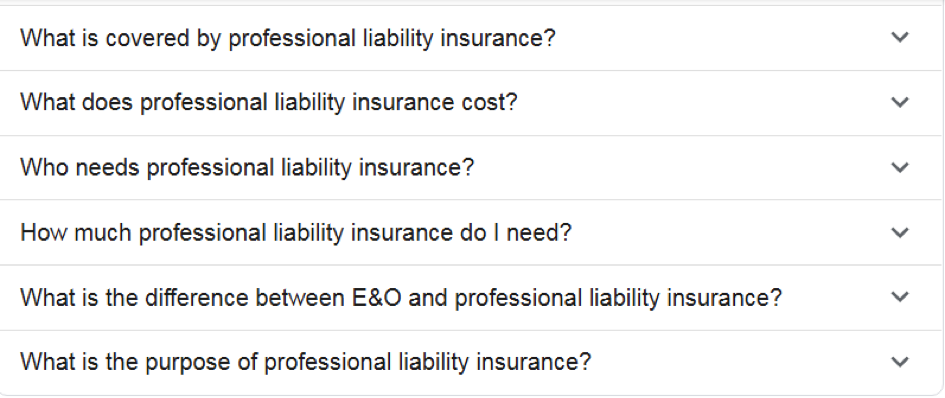Viewport: 945px width, 398px height.
Task: Select the question text about what is covered
Action: pos(287,39)
